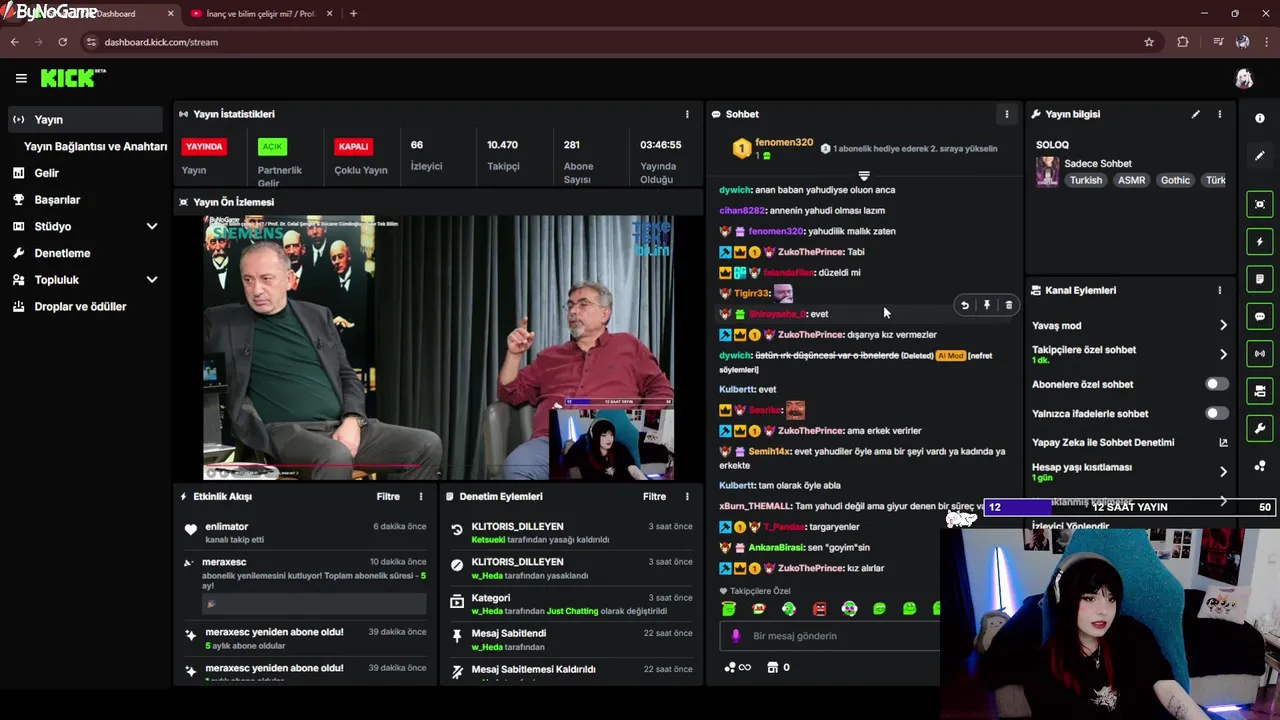Open external link icon for Yapay Zeka ile Sohbet Denetimi
1280x720 pixels.
pos(1223,442)
